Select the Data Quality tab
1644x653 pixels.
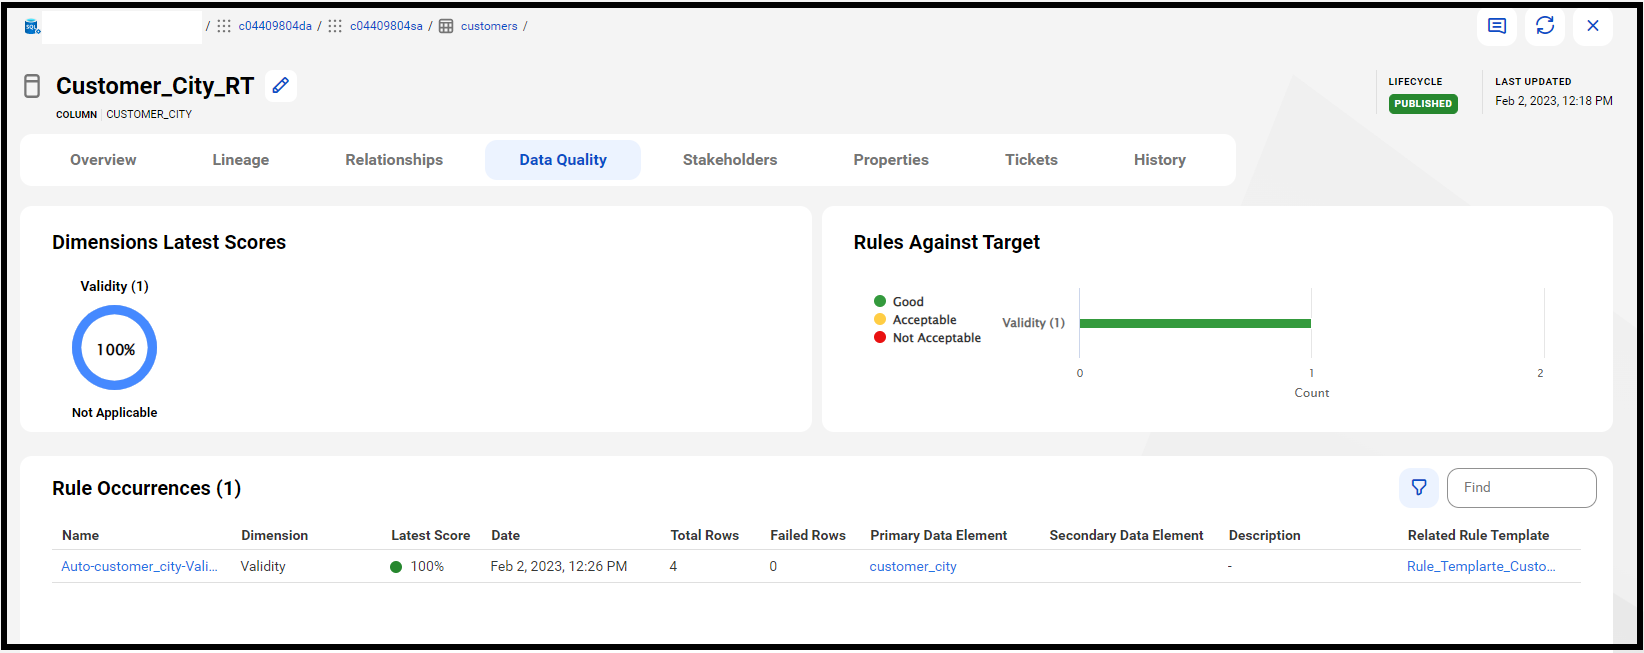(563, 160)
